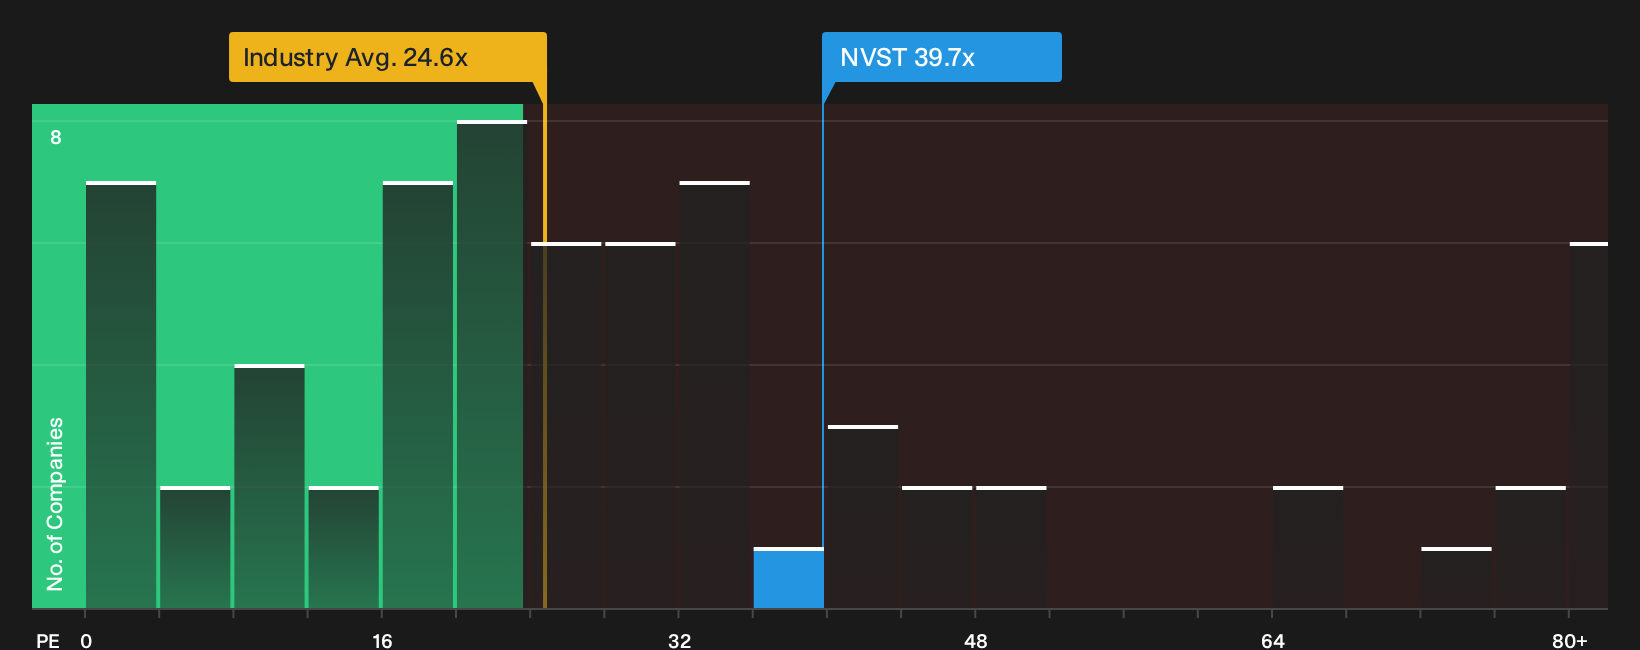
Task: Click the PE axis label
Action: (x=47, y=641)
